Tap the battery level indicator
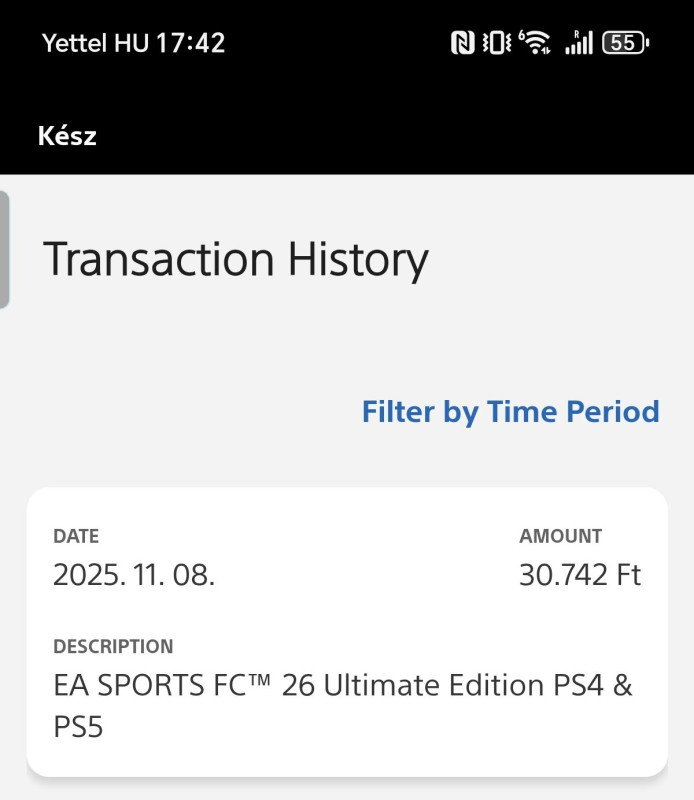Viewport: 694px width, 800px height. pyautogui.click(x=626, y=42)
